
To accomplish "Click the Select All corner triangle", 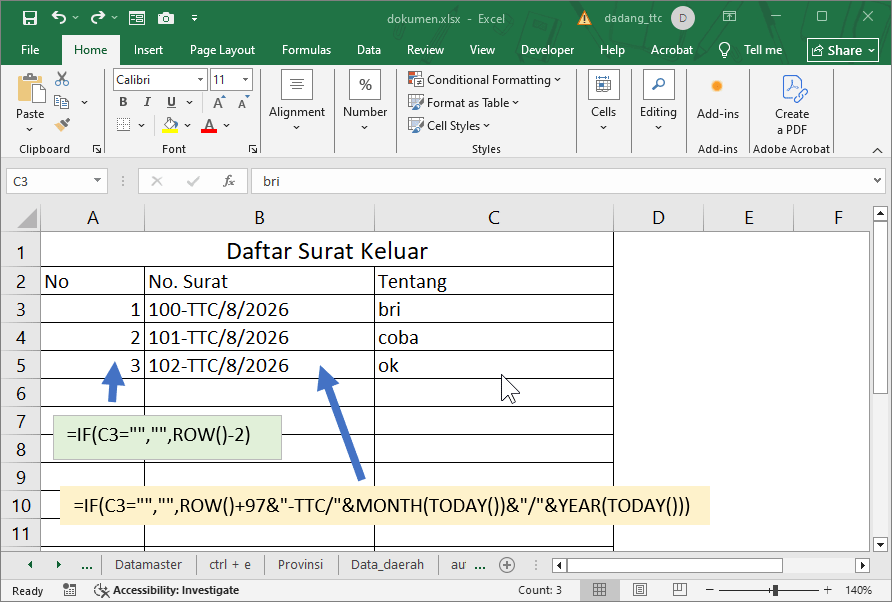I will coord(27,217).
